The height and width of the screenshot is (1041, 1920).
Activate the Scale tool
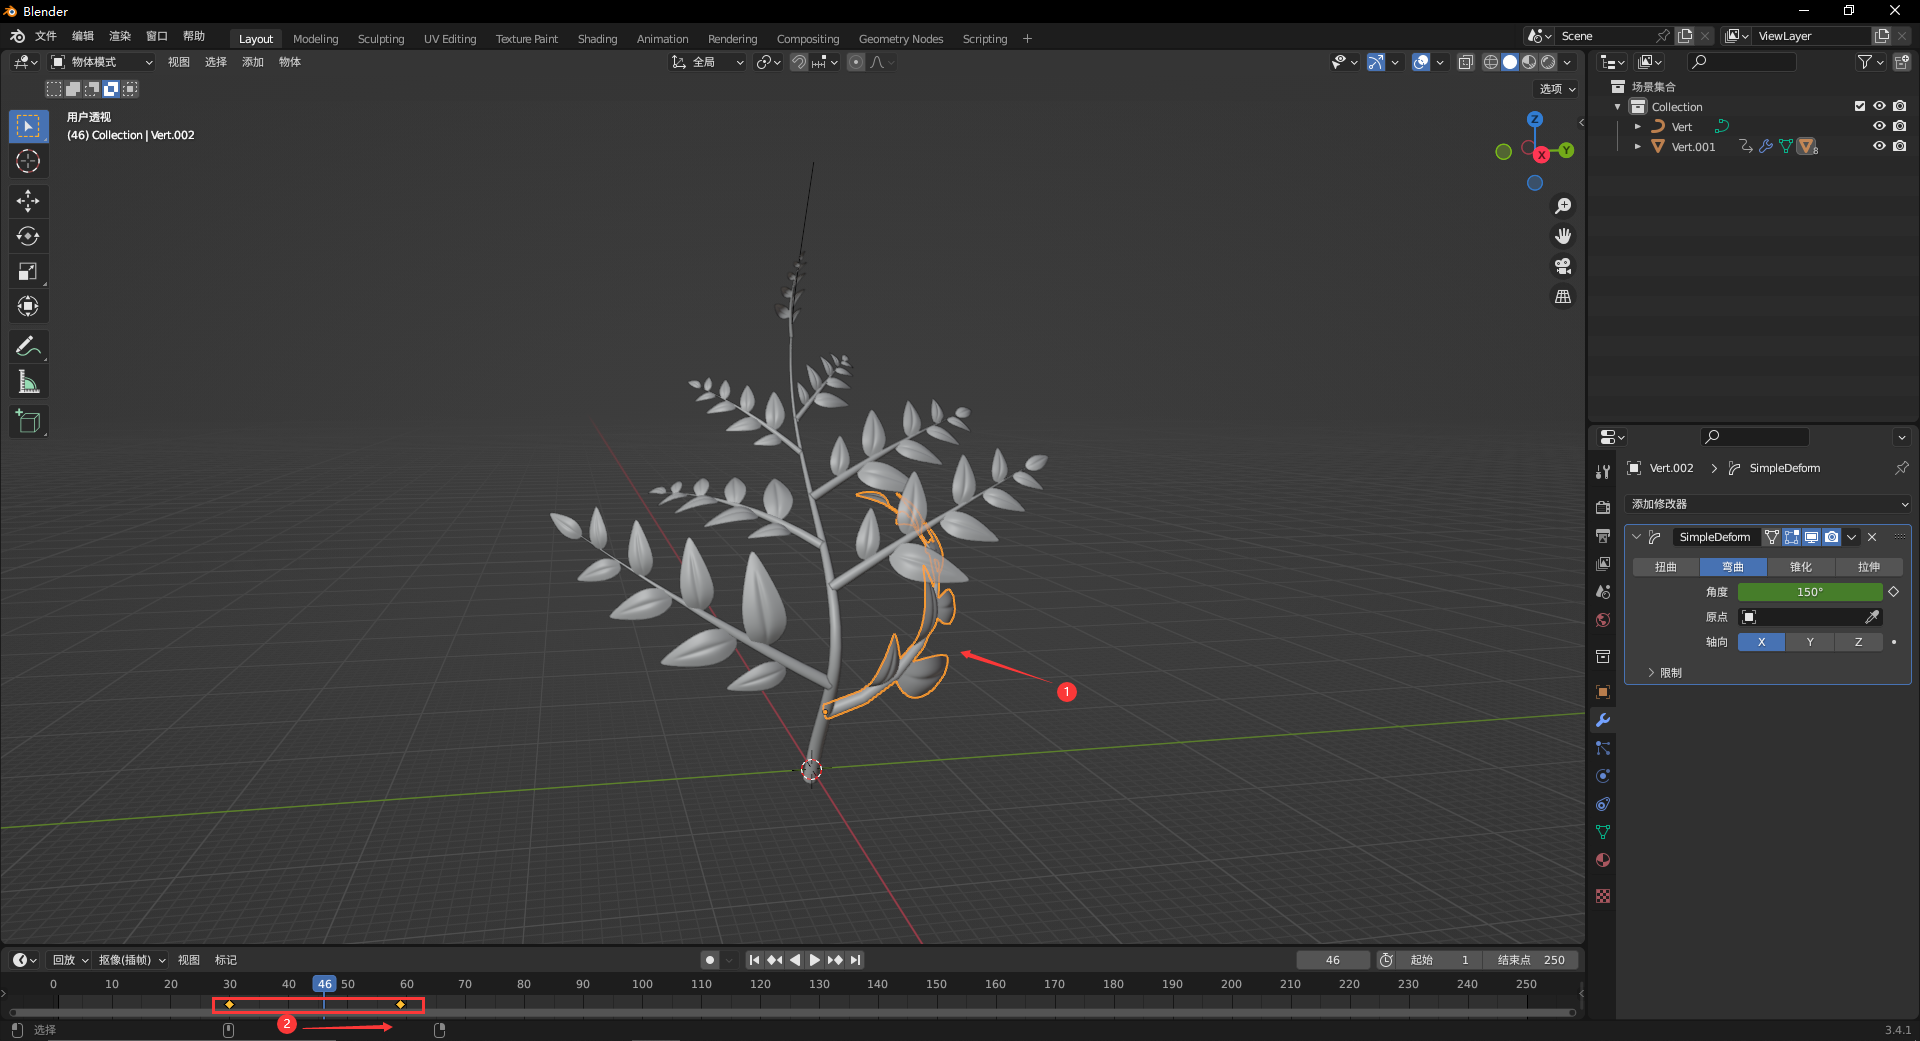pyautogui.click(x=28, y=271)
